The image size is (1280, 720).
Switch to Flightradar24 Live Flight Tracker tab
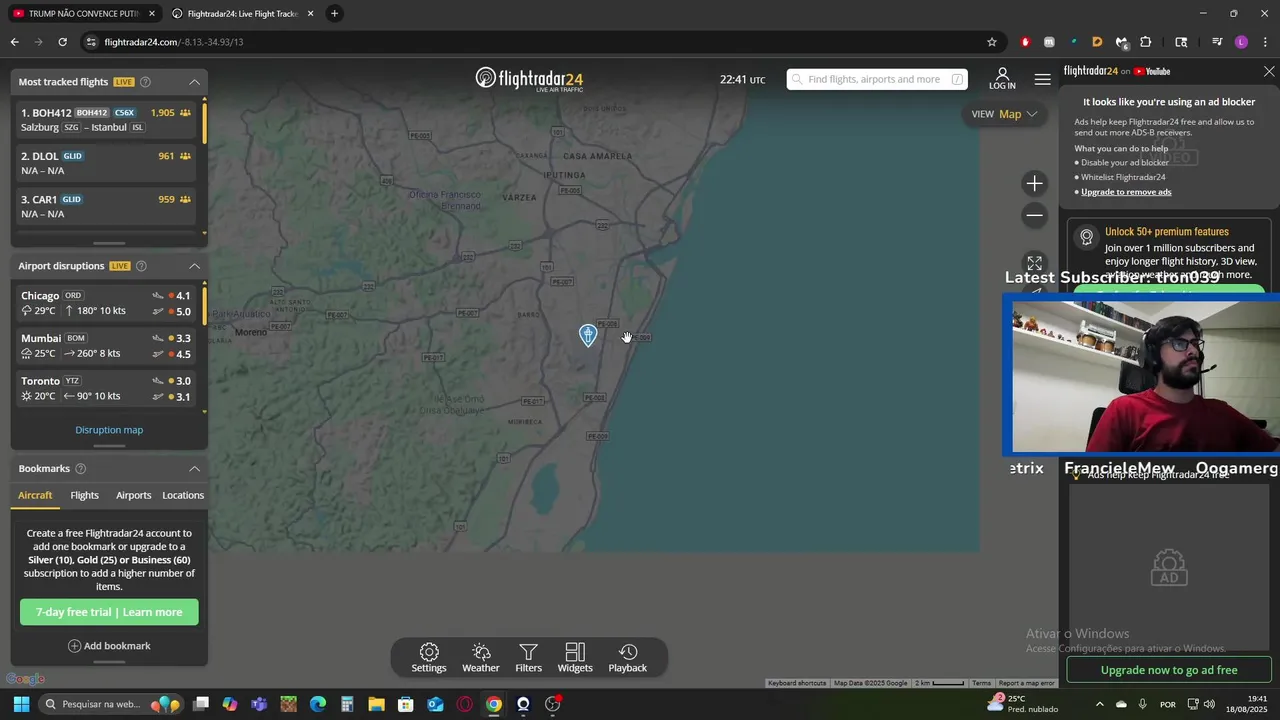point(243,13)
